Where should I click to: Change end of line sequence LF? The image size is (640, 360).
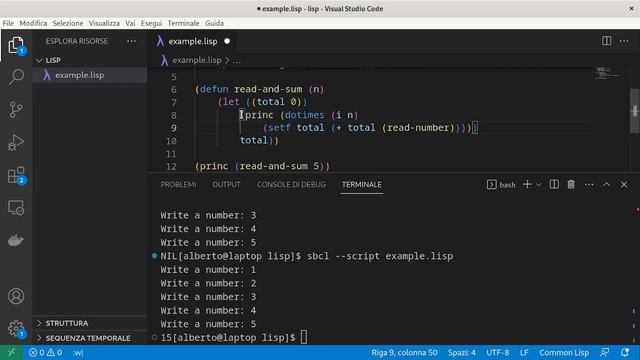pyautogui.click(x=524, y=353)
